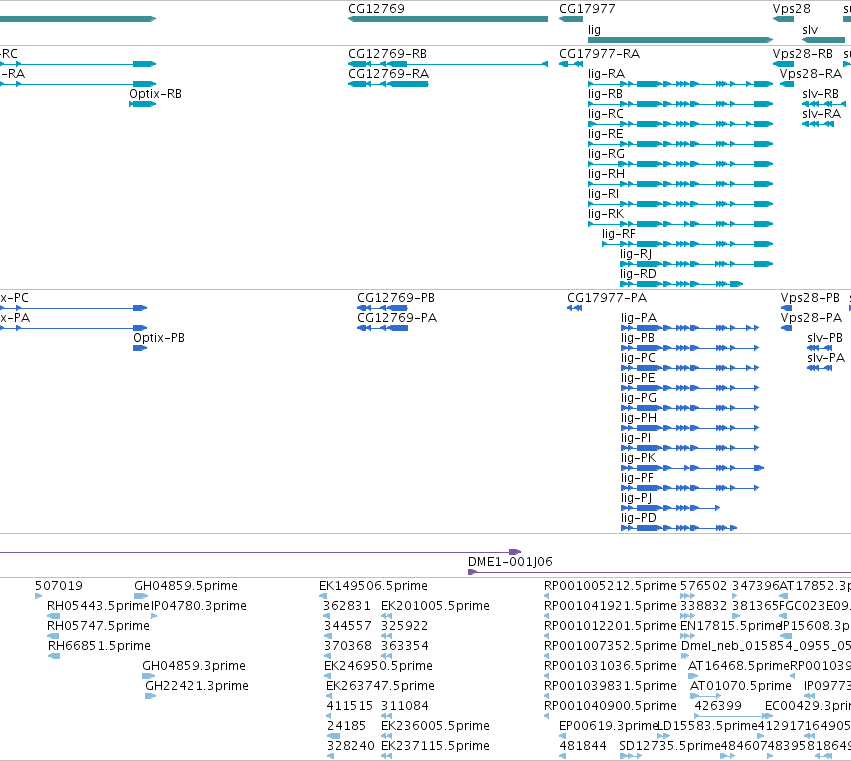Screen dimensions: 851x761
Task: Select EST AT01070.5prime
Action: click(x=741, y=686)
